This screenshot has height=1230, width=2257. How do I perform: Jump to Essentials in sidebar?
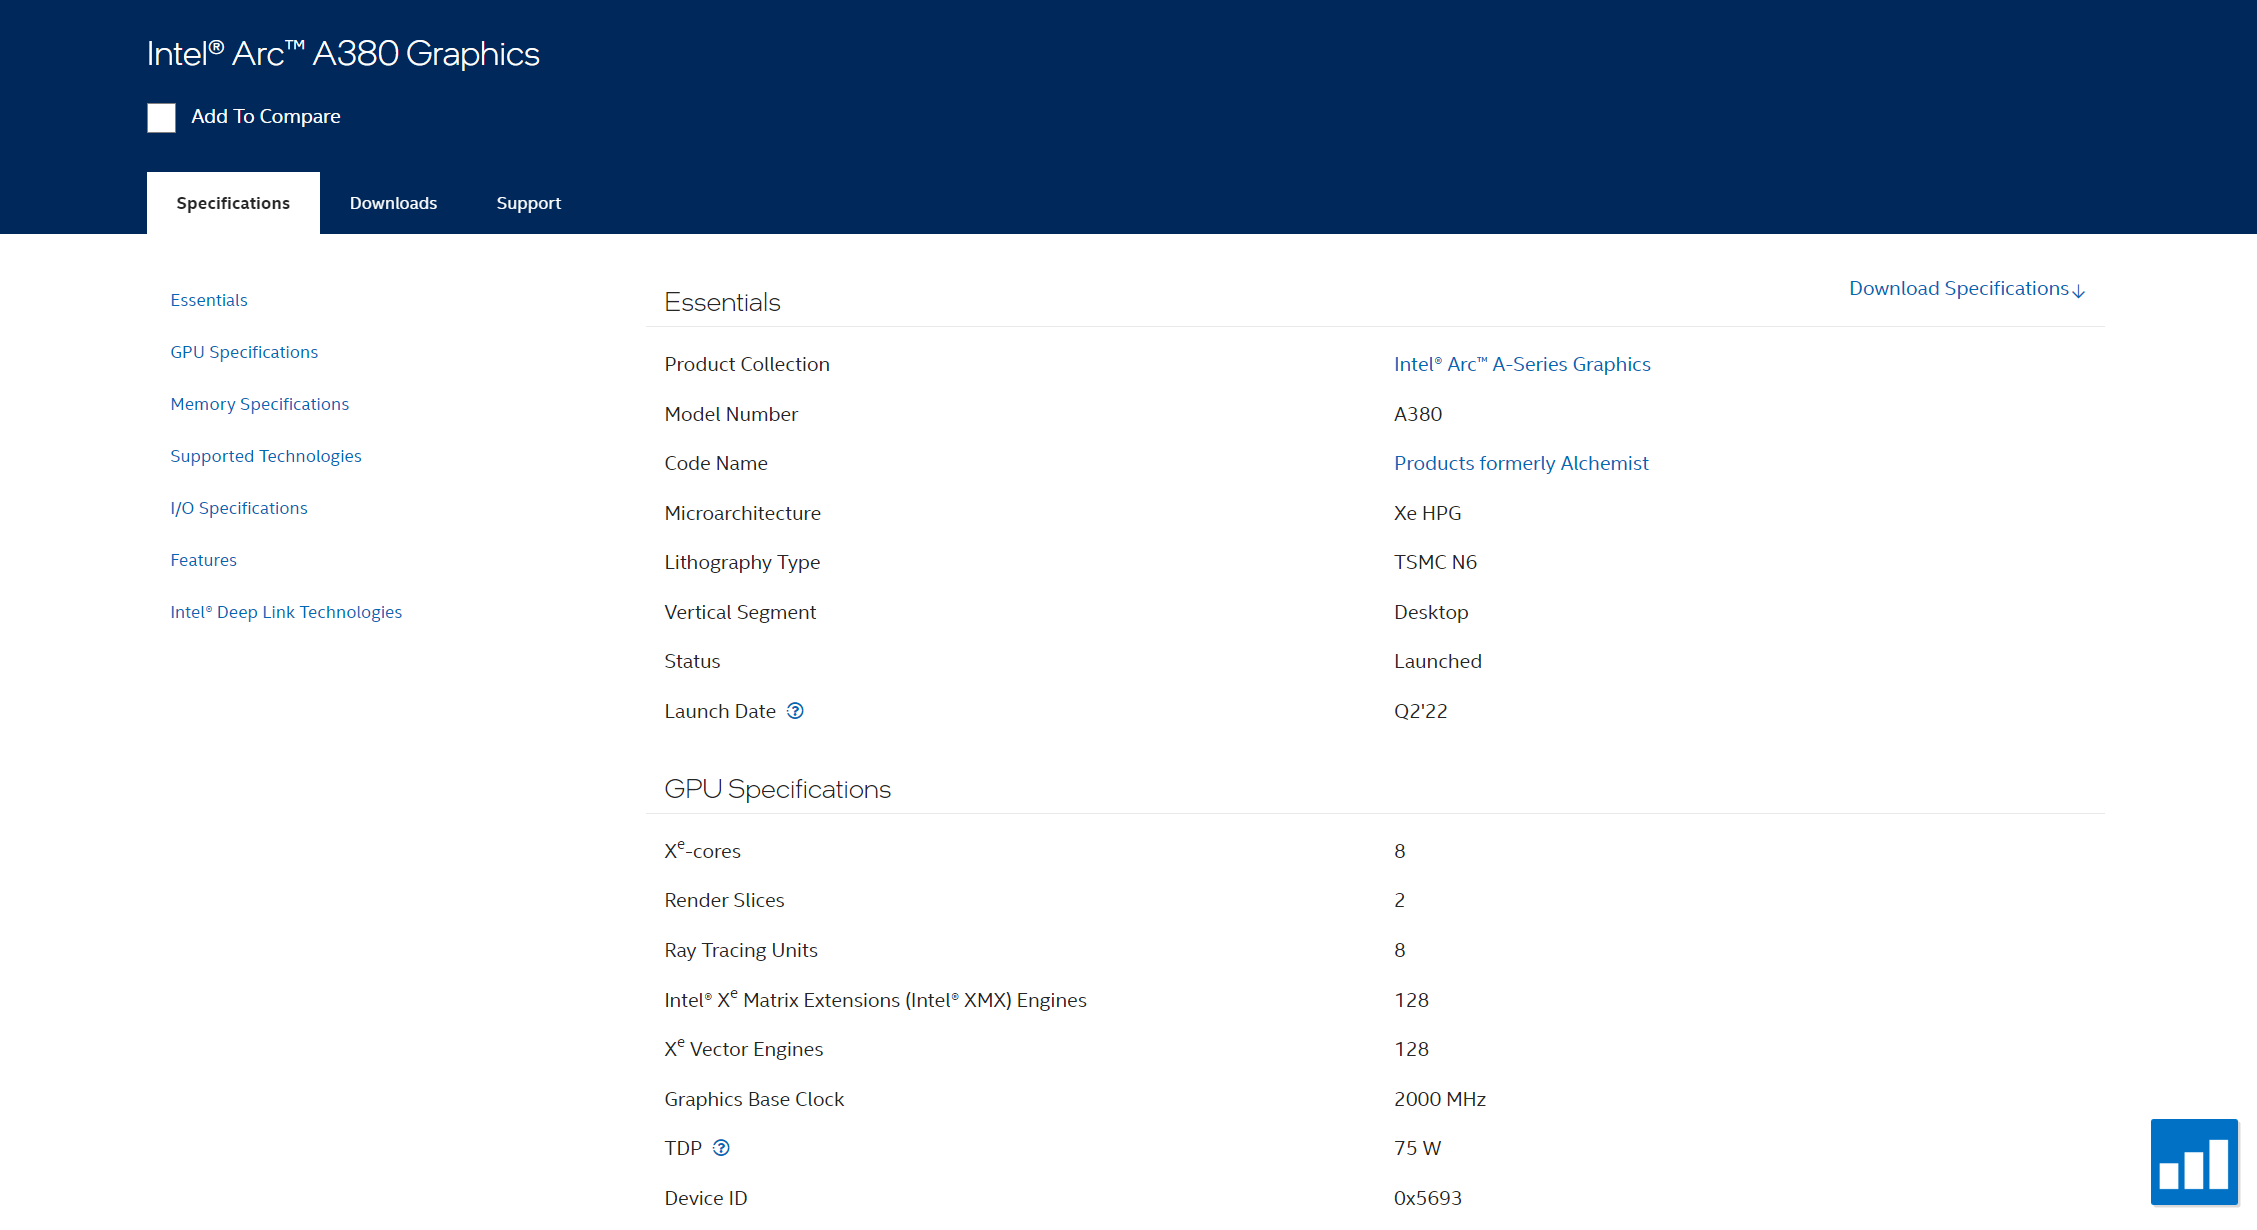(x=208, y=300)
